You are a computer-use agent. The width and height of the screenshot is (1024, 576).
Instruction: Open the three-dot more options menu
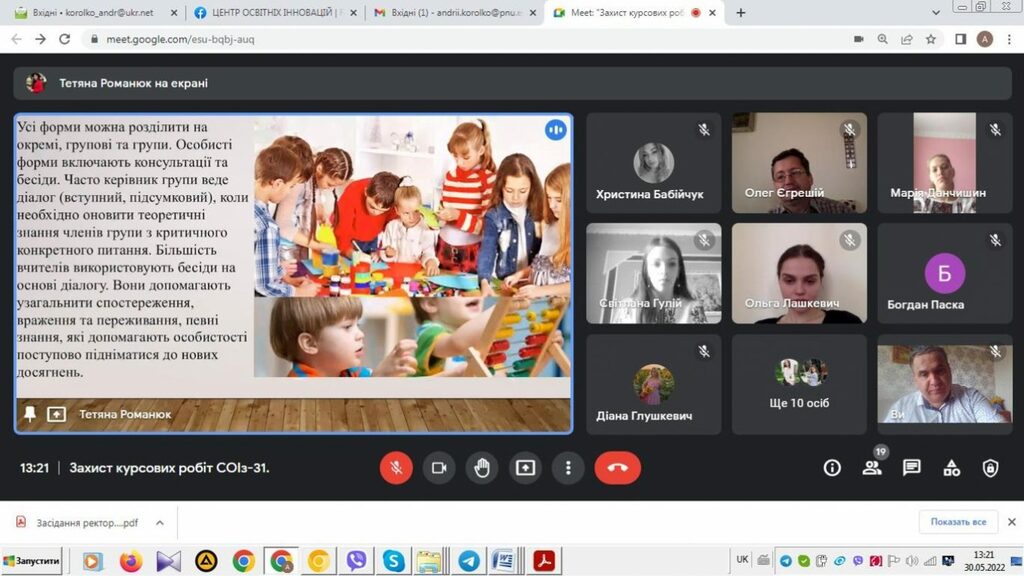coord(568,467)
